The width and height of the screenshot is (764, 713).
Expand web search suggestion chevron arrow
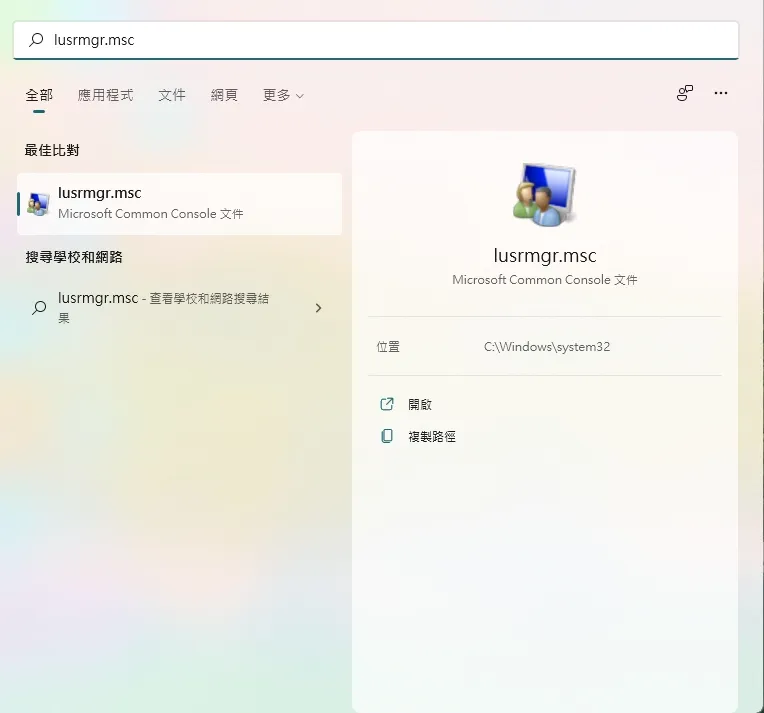318,308
